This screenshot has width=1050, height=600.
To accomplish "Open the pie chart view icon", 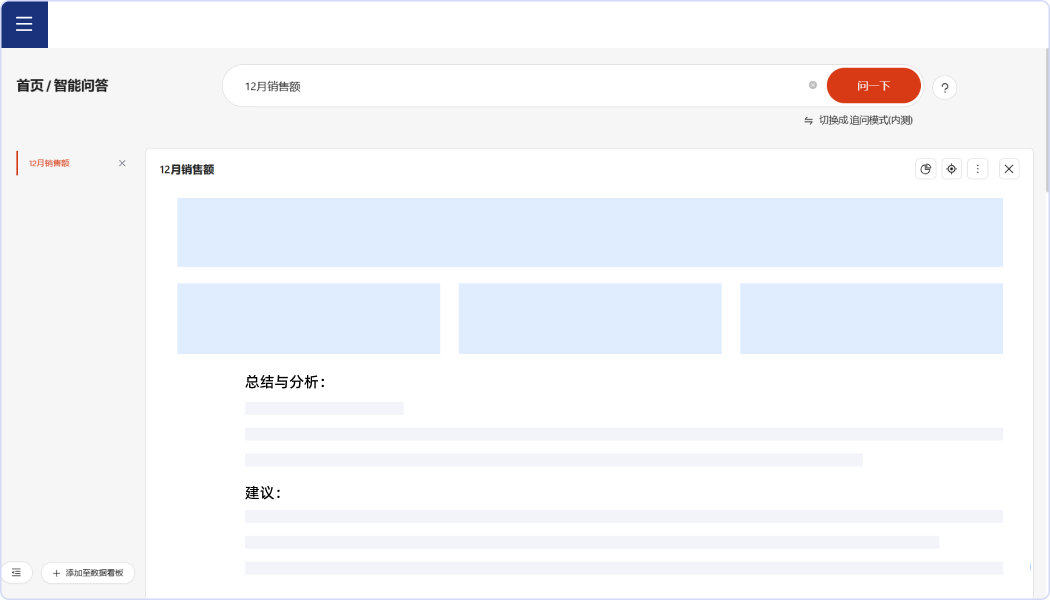I will 925,169.
